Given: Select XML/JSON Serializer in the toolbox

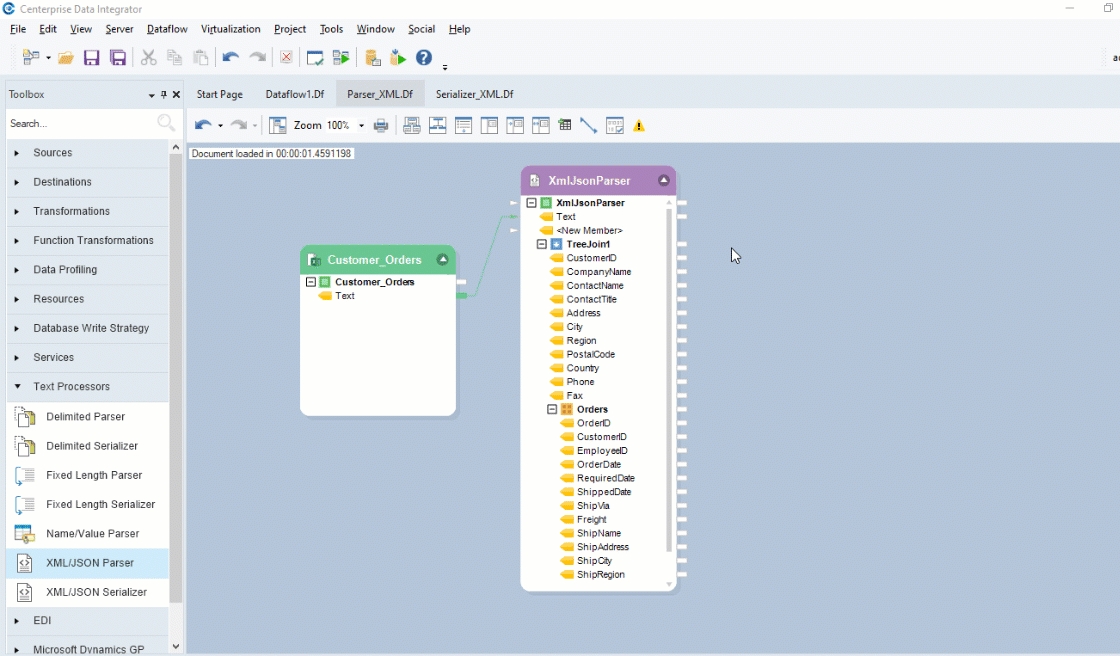Looking at the screenshot, I should (96, 592).
